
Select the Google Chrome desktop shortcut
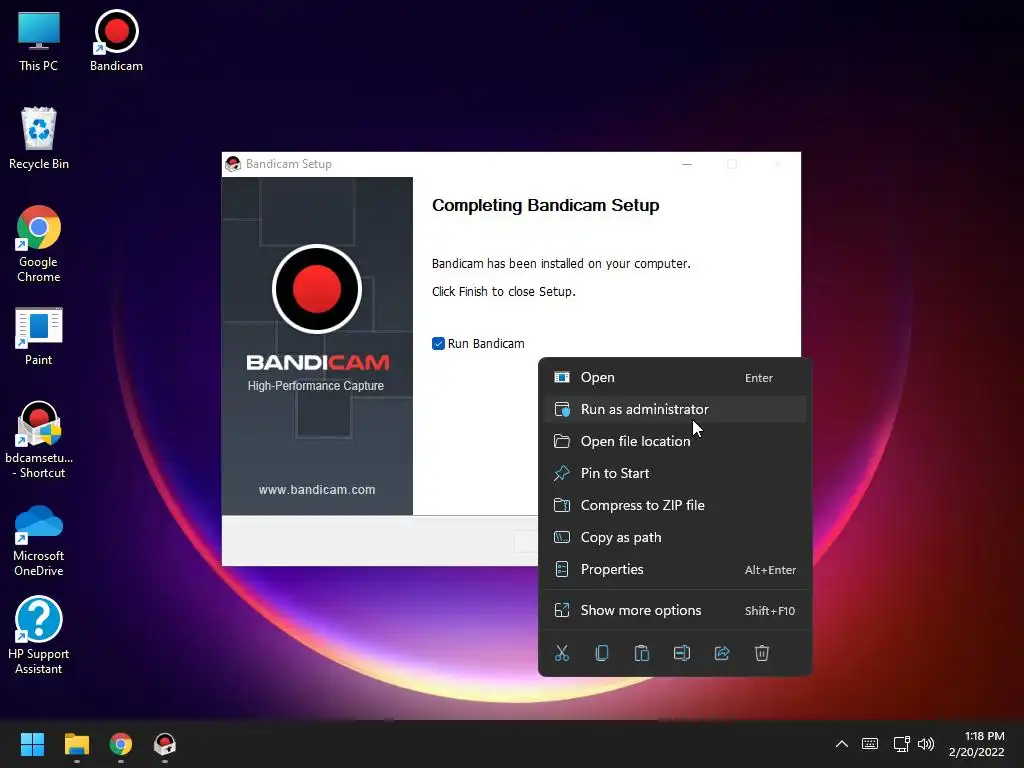pos(39,244)
